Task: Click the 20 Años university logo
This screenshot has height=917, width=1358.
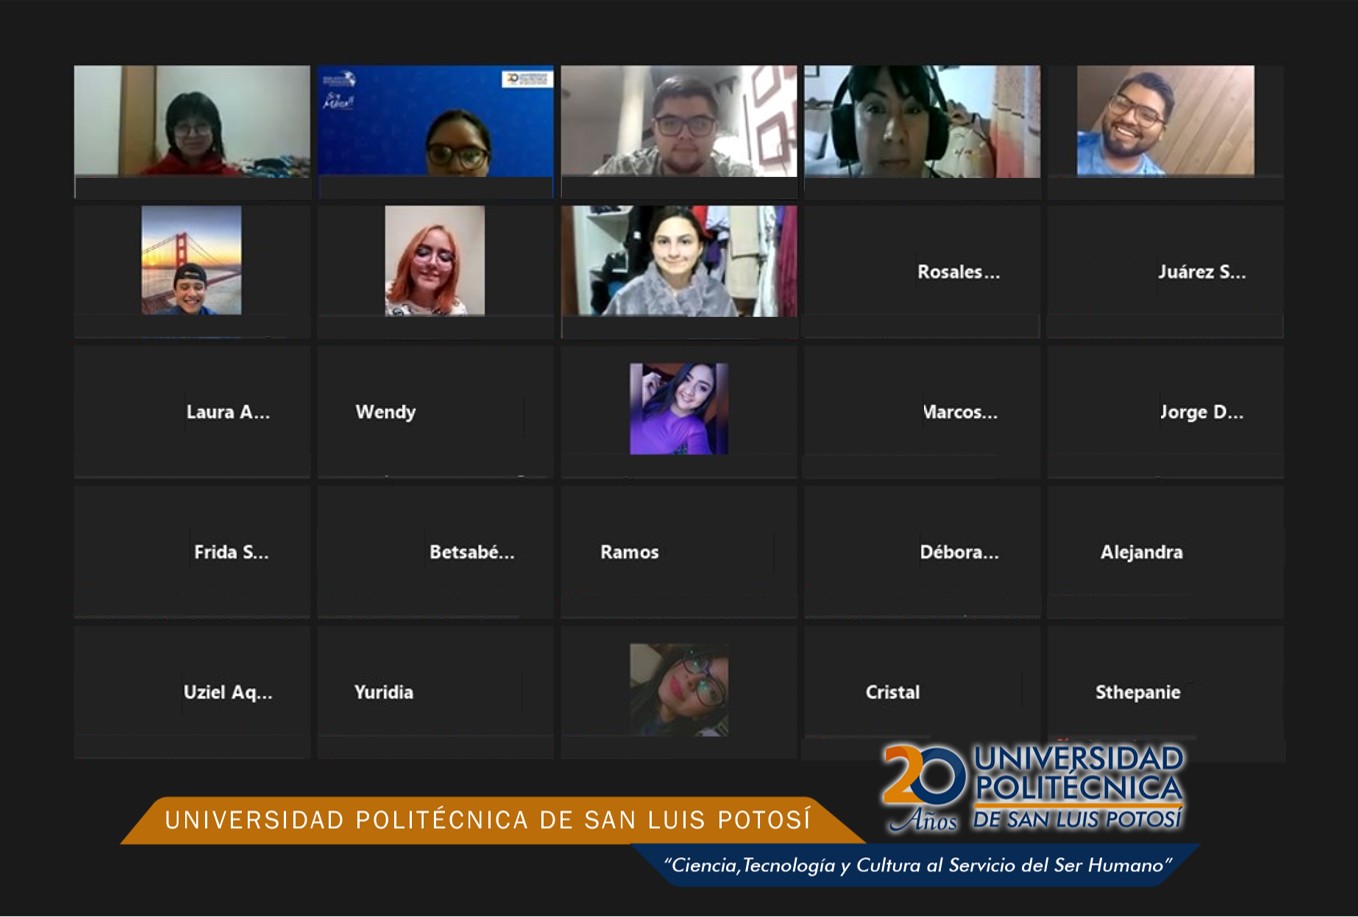Action: click(1033, 787)
